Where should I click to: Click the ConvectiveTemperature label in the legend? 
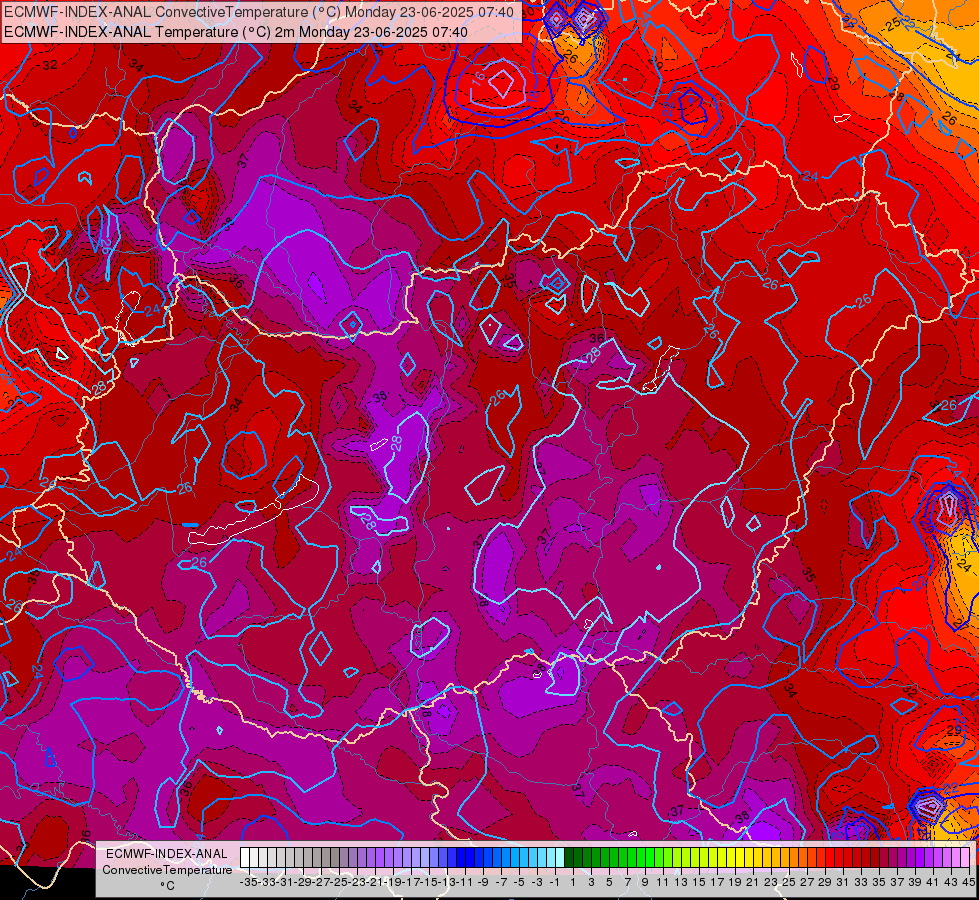click(167, 869)
